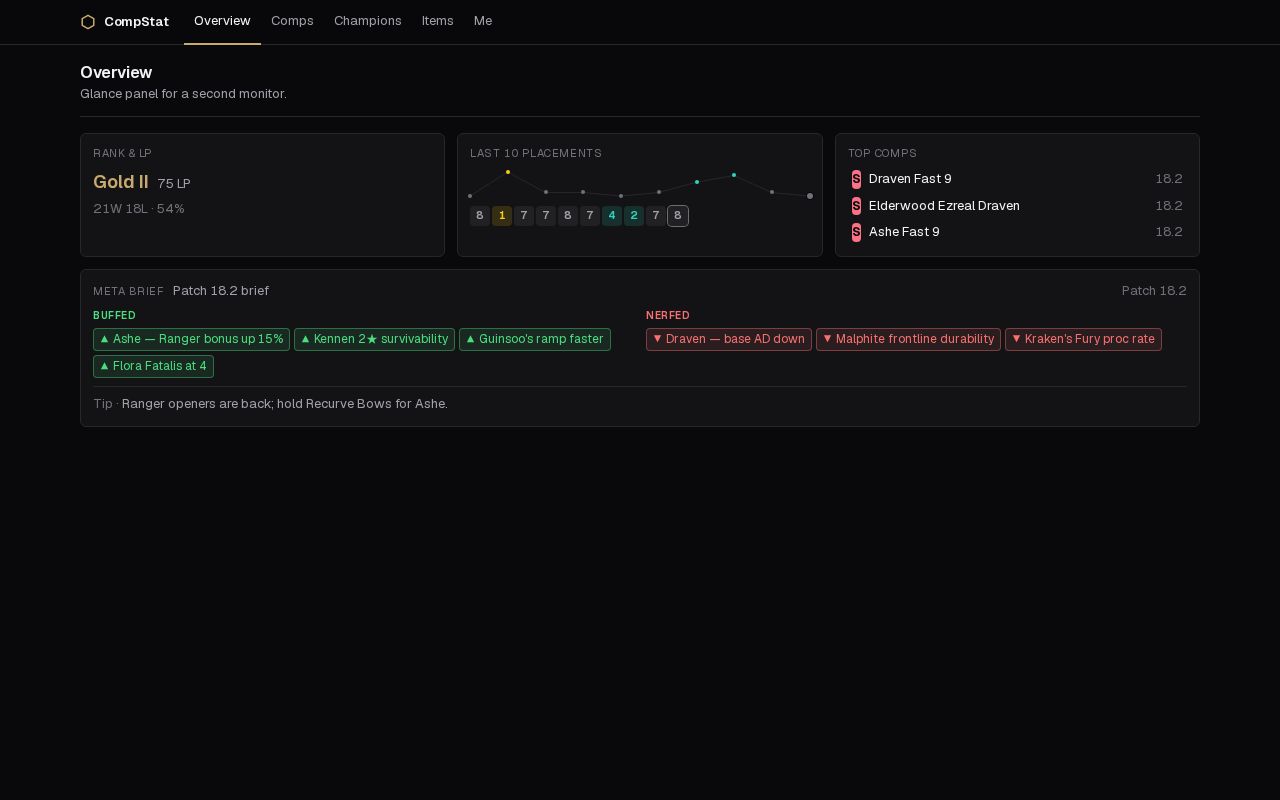Click the S tier badge beside Draven Fast 9
The image size is (1280, 800).
coord(856,179)
